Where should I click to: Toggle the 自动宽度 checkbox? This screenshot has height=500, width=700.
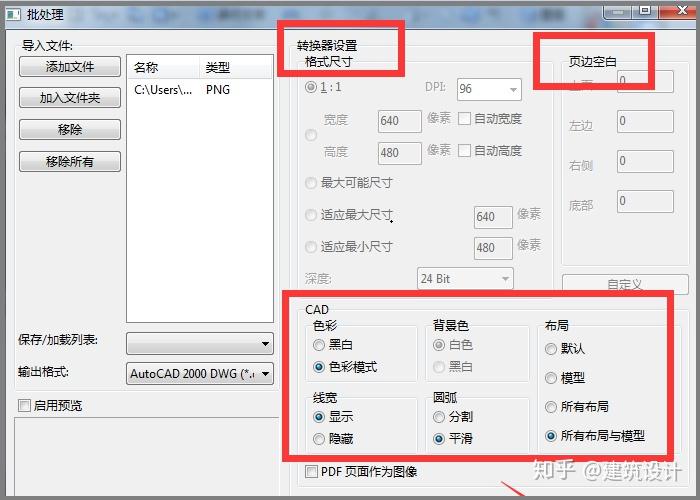pyautogui.click(x=464, y=119)
